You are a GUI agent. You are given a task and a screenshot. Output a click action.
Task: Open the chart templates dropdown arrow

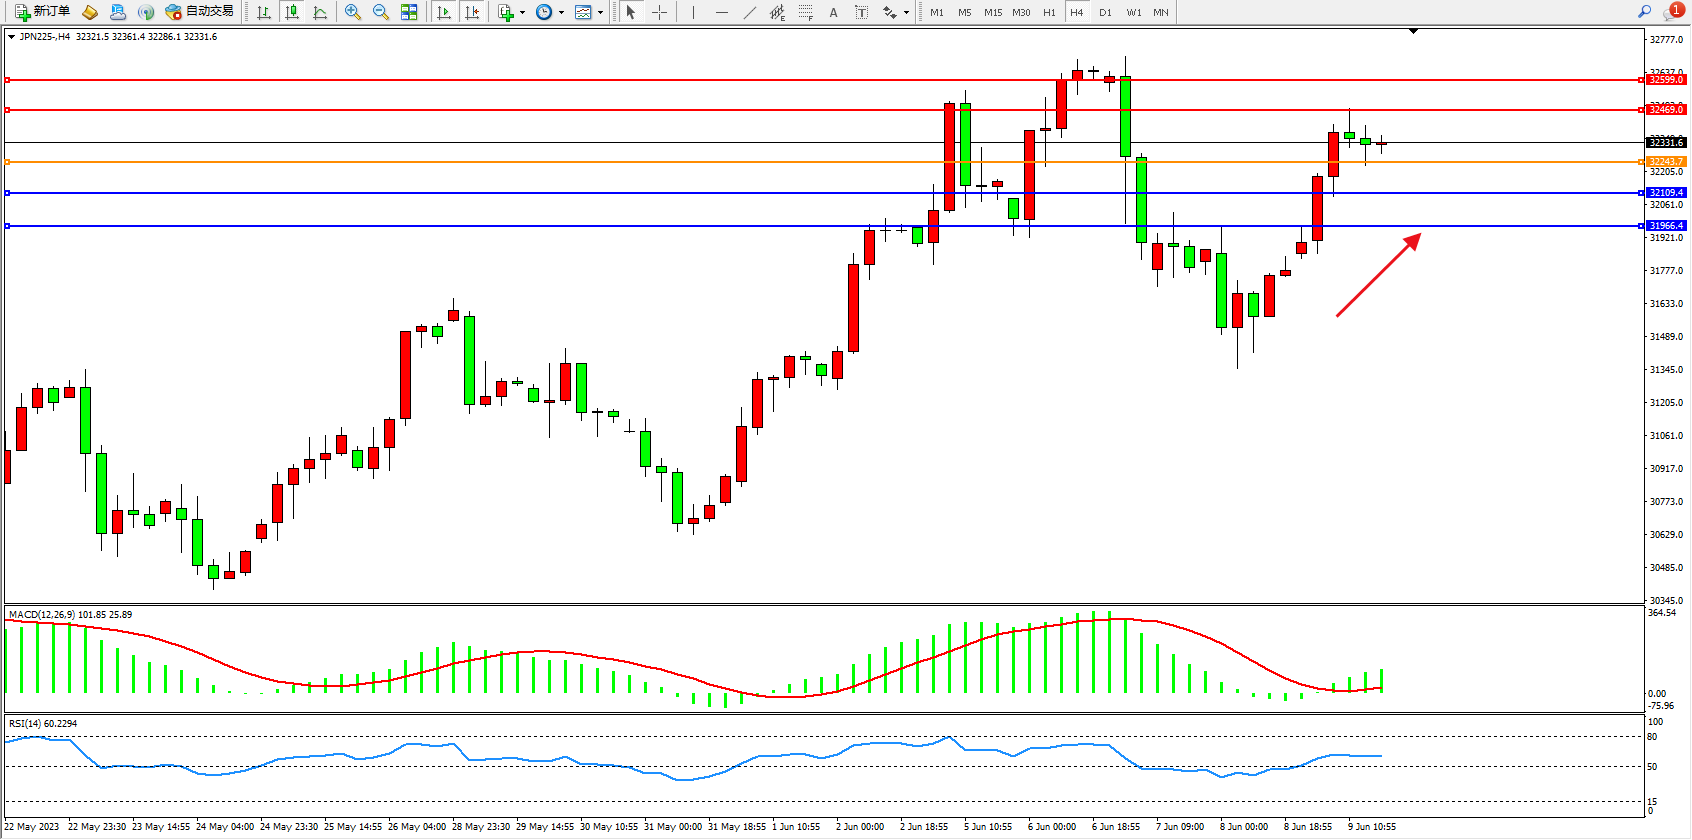600,13
